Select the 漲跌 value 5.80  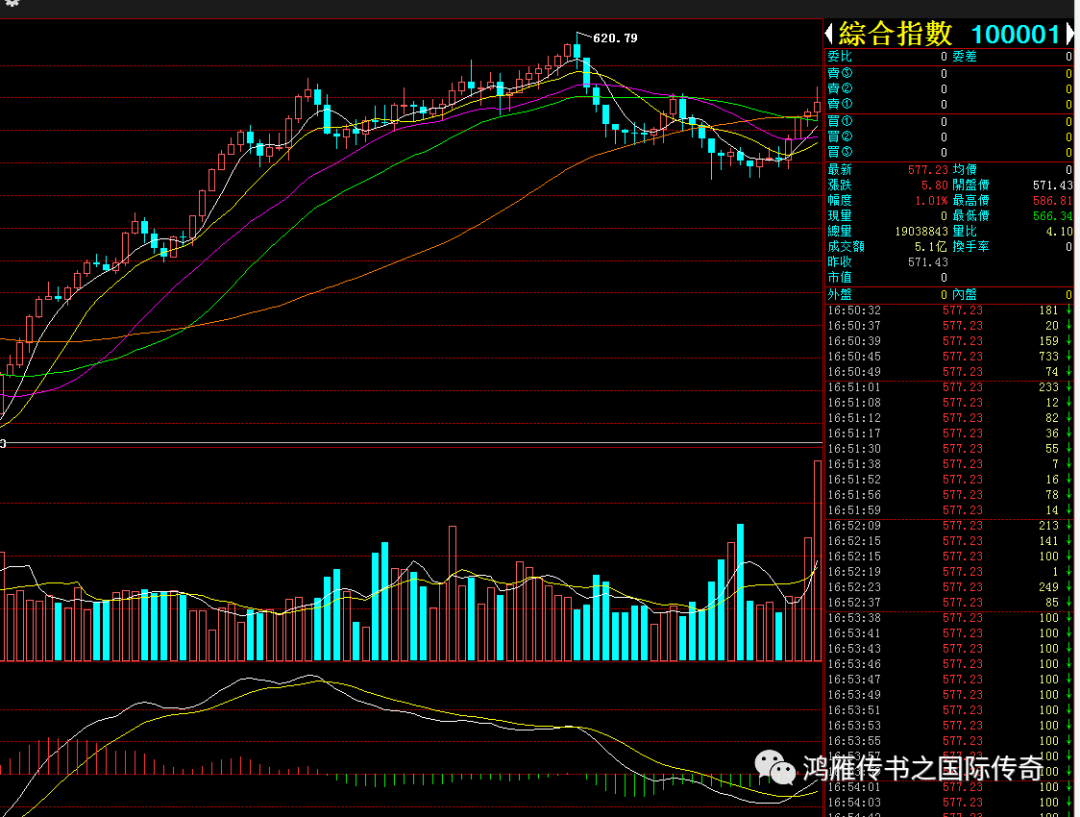[935, 185]
